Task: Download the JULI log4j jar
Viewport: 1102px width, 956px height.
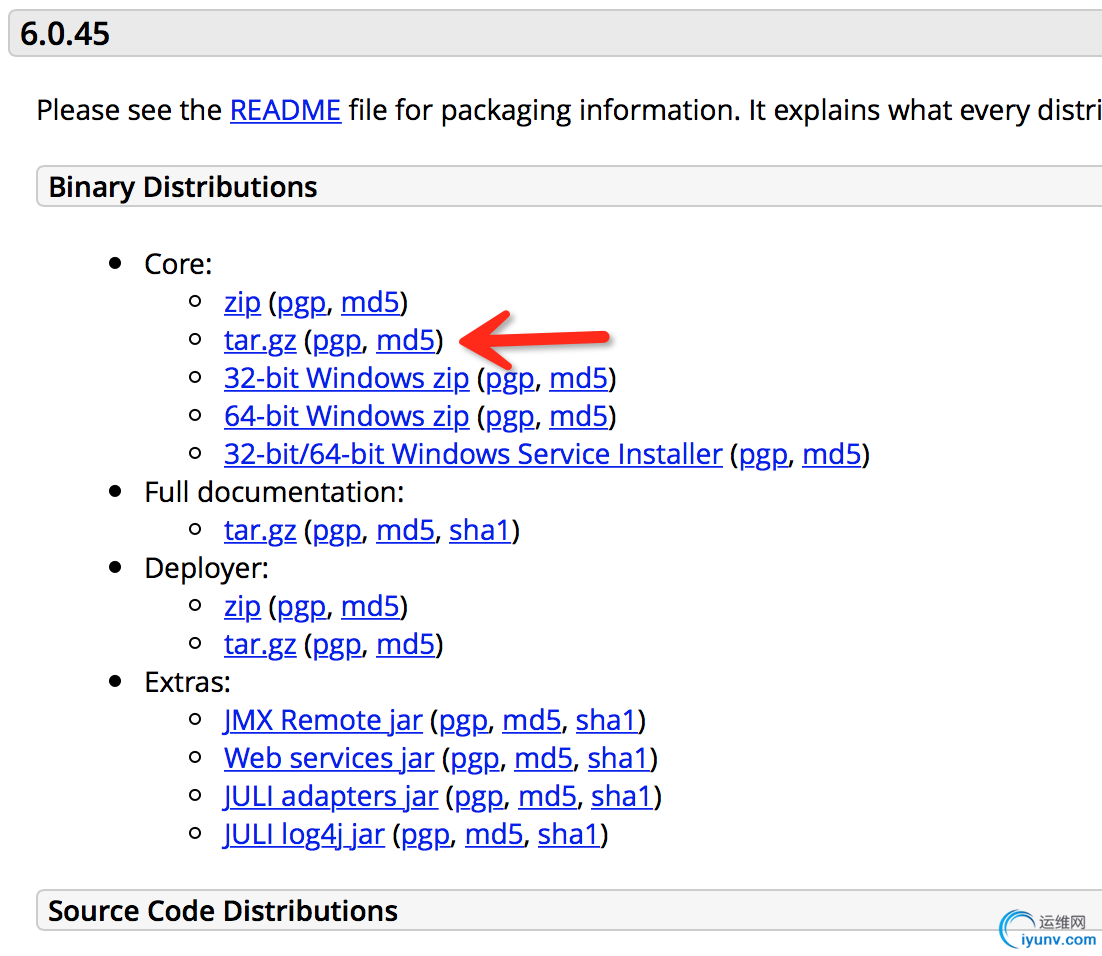Action: pyautogui.click(x=304, y=835)
